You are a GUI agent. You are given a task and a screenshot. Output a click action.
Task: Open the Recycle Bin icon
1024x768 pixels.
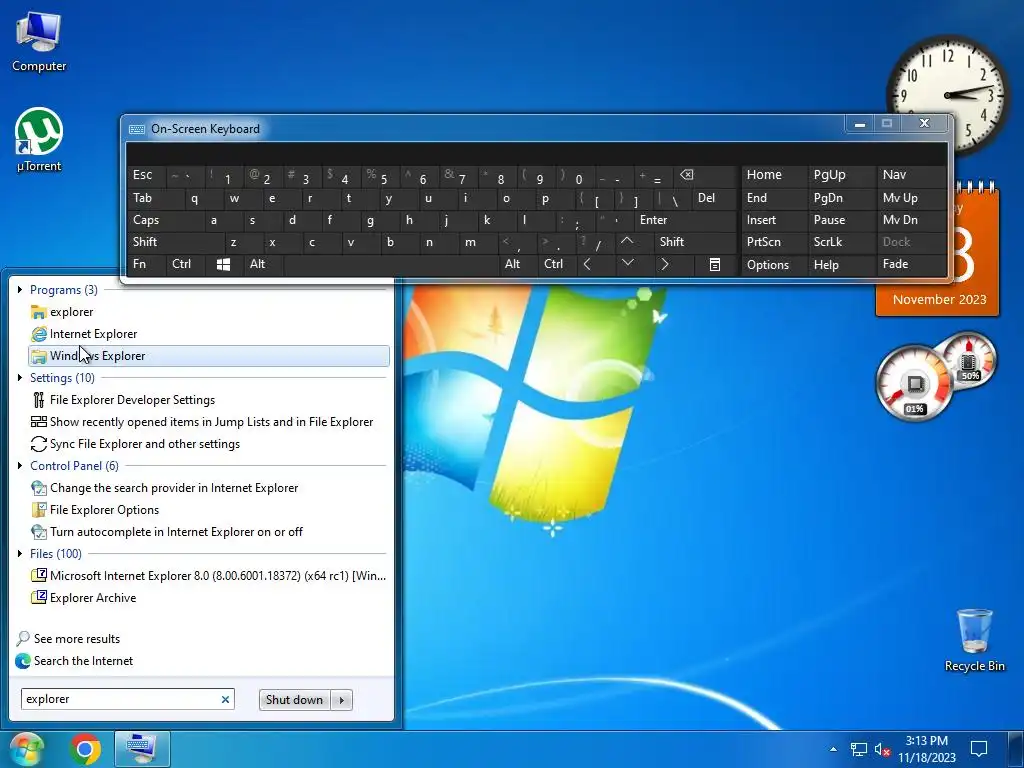coord(974,640)
